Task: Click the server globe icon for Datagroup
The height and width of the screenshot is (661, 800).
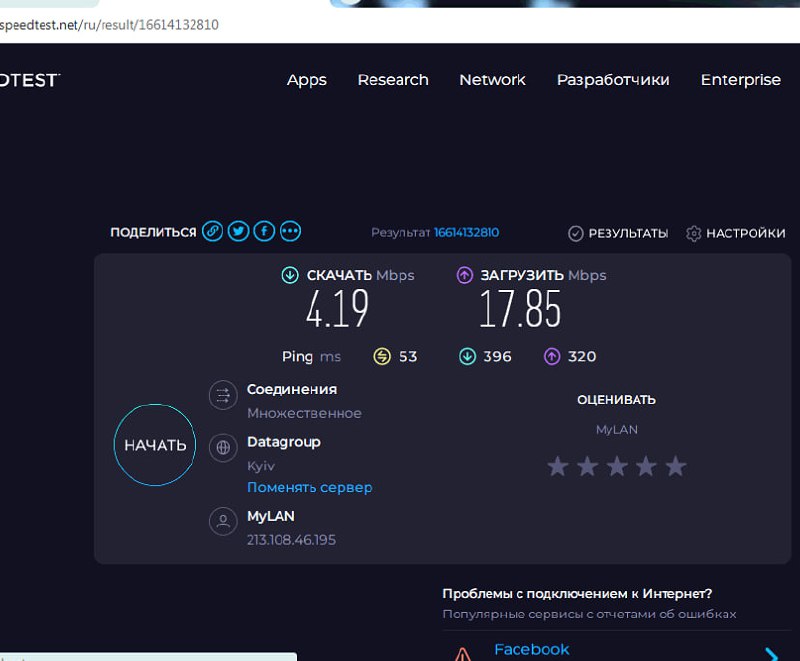Action: point(223,448)
